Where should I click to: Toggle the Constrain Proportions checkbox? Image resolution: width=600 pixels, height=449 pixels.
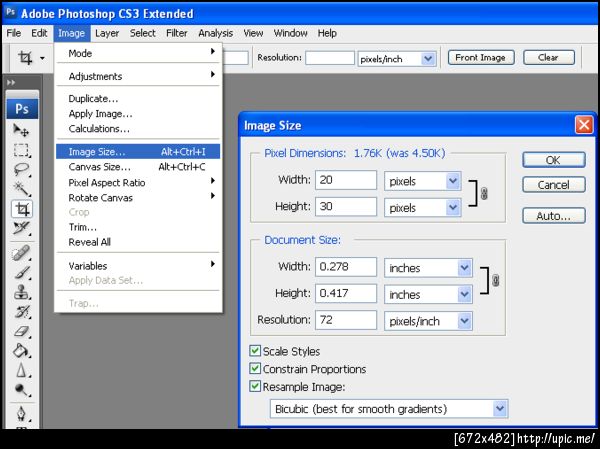click(x=255, y=368)
